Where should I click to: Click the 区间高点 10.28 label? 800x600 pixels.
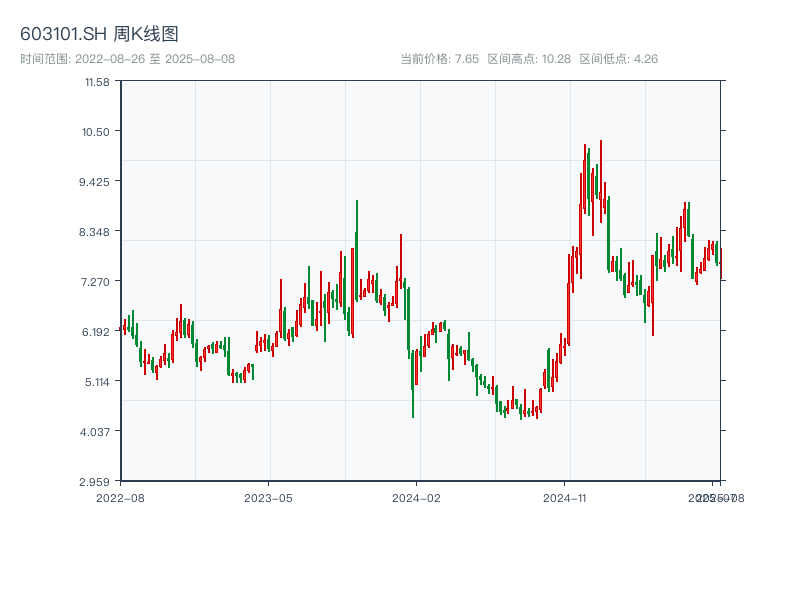tap(529, 59)
